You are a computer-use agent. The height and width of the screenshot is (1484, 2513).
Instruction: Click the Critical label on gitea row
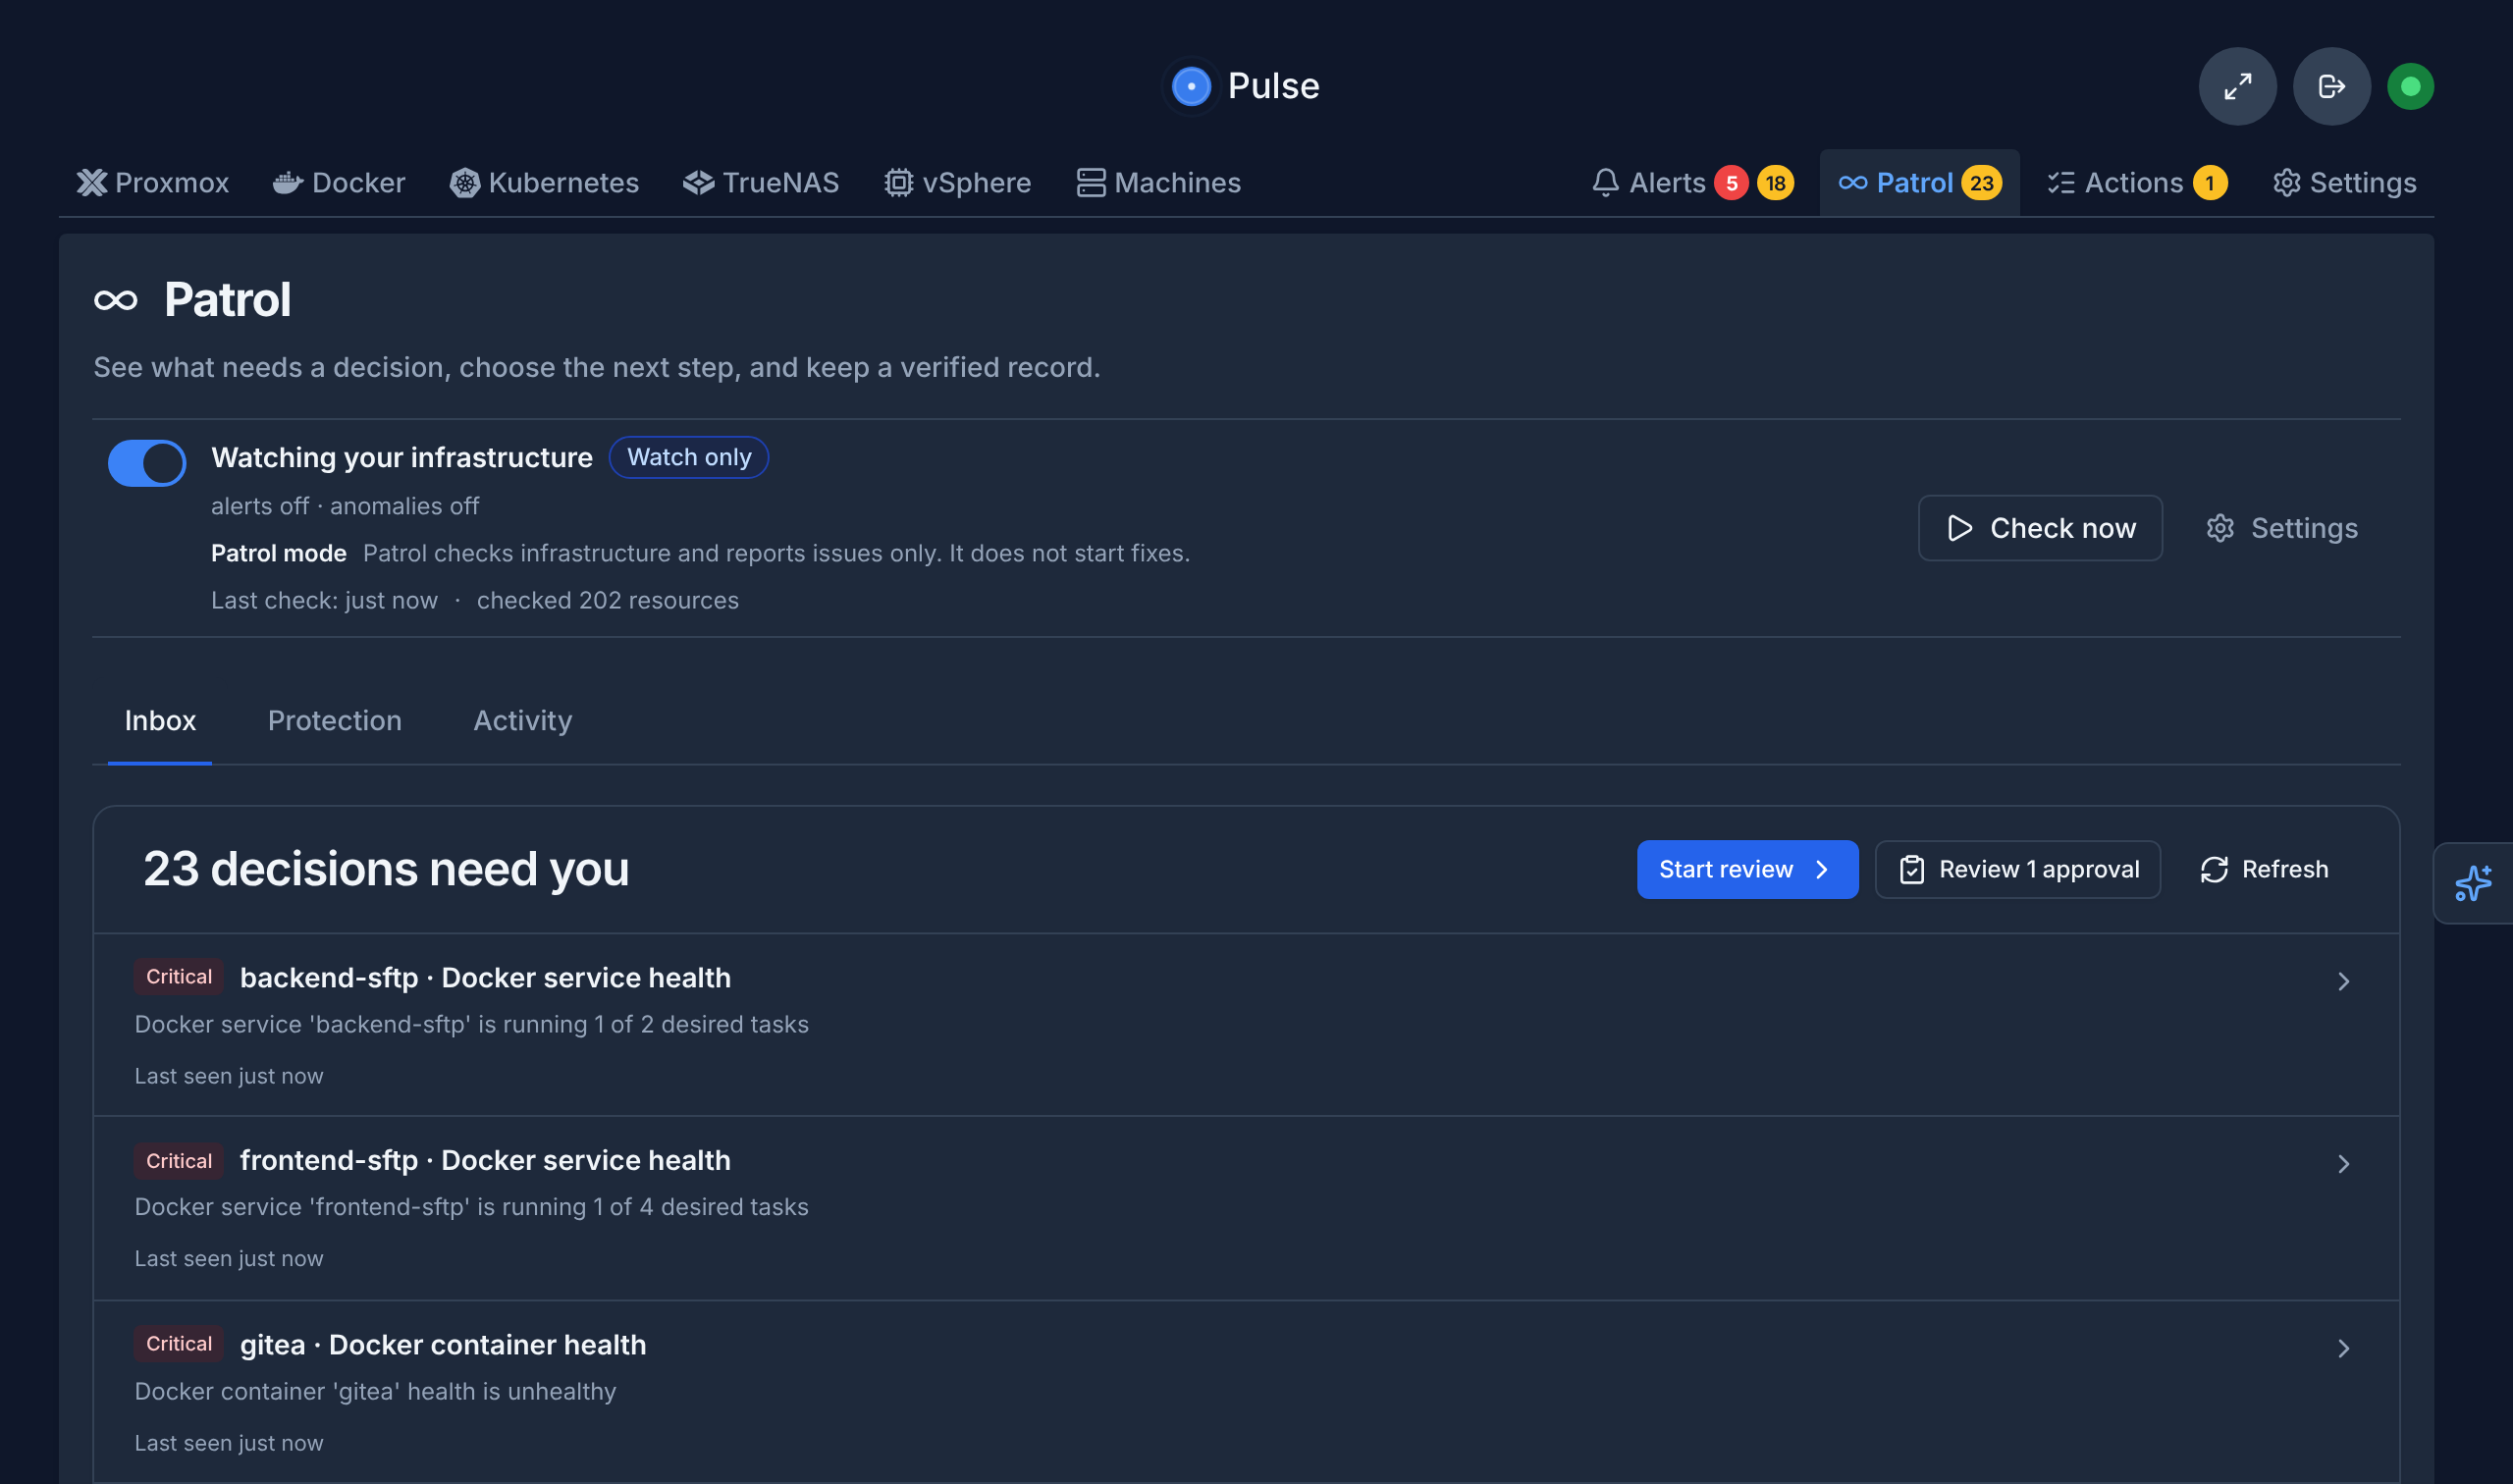point(178,1344)
